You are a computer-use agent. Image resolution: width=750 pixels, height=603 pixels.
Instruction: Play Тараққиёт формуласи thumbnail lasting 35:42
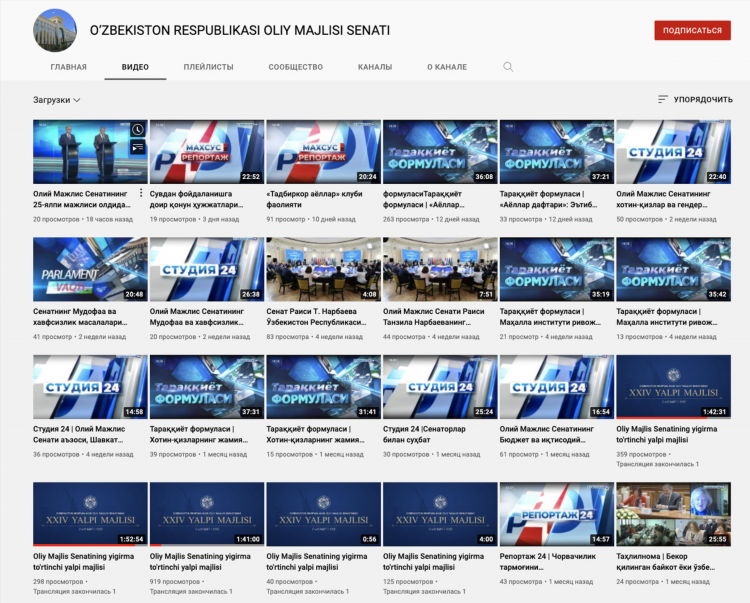click(x=673, y=269)
